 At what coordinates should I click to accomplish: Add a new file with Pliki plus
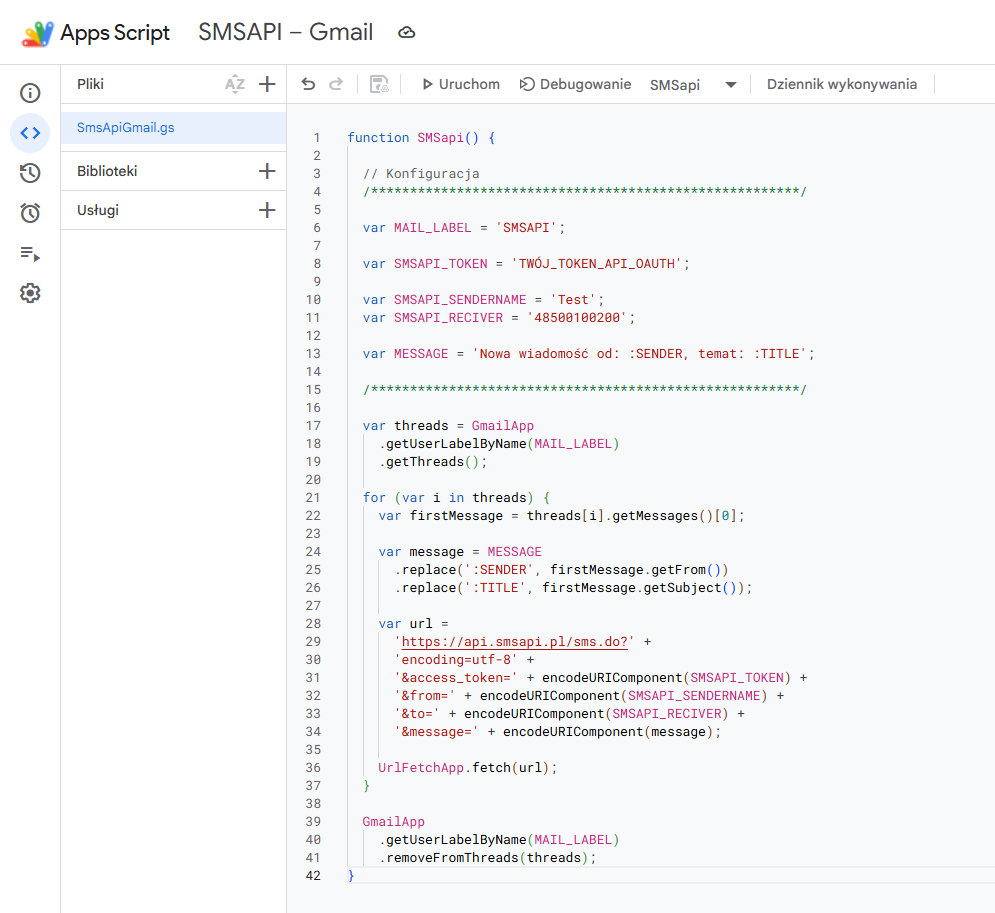pyautogui.click(x=267, y=84)
